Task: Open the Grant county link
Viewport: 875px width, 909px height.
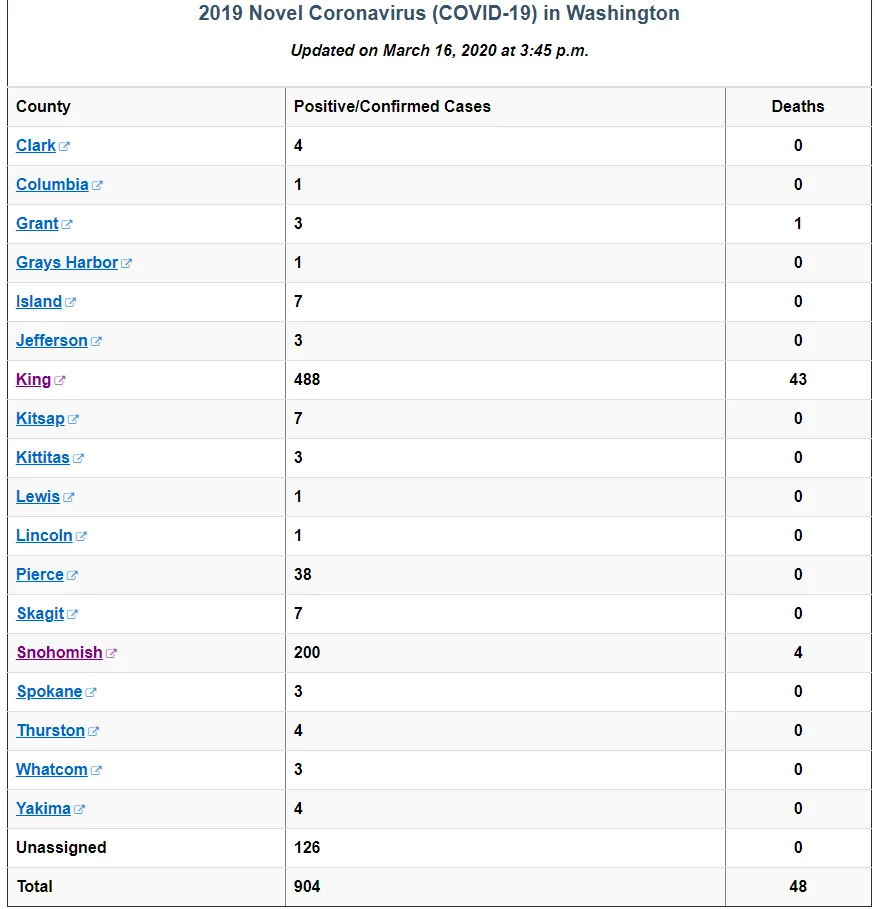Action: 37,223
